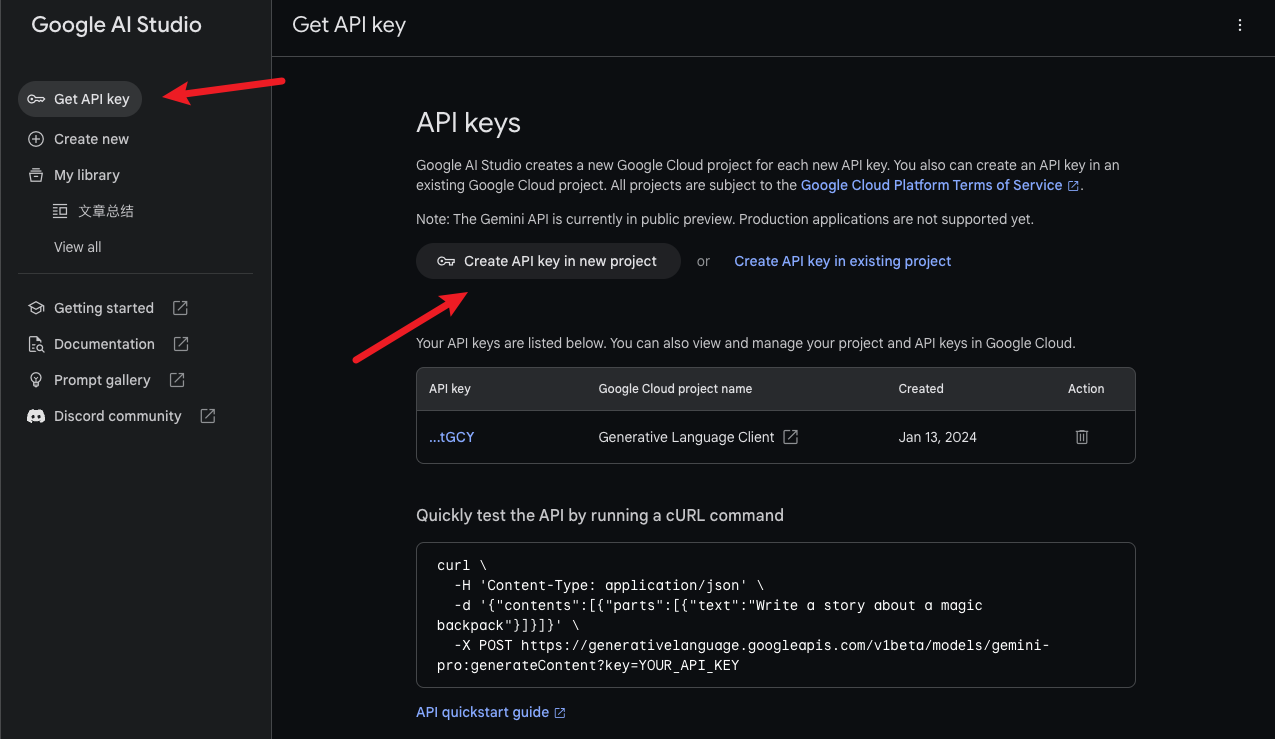Click the key icon beside Get API key

point(36,99)
